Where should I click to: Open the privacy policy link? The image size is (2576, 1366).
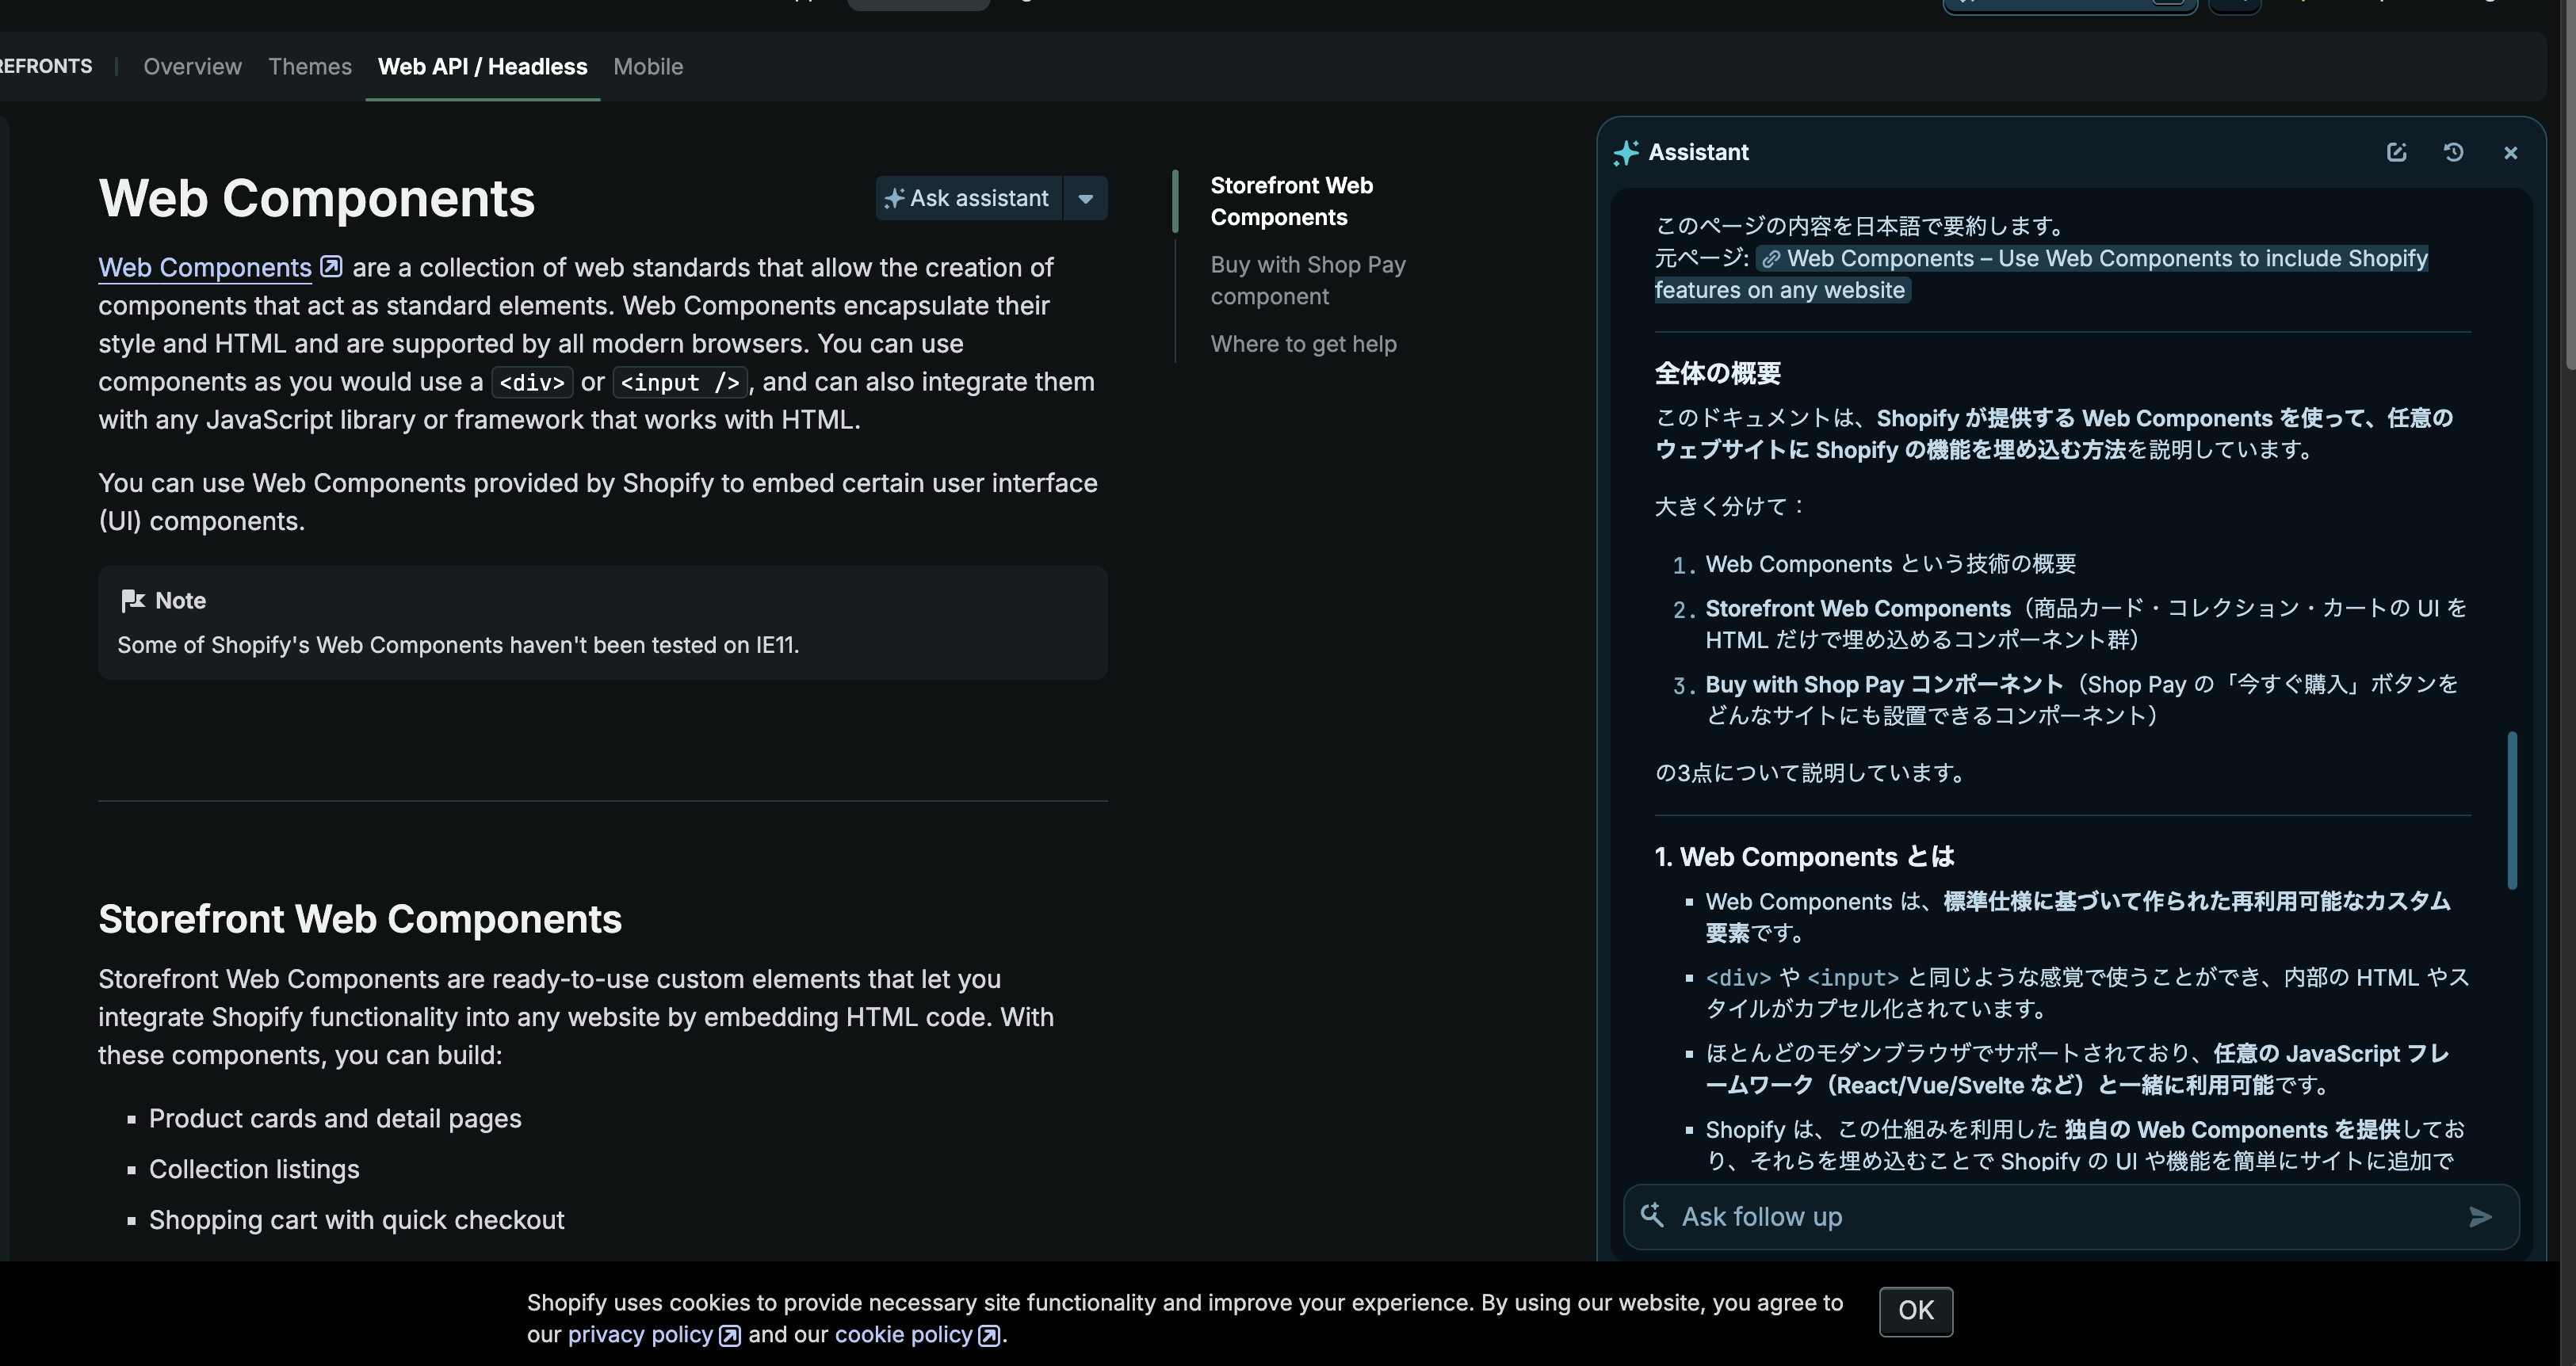[x=640, y=1335]
